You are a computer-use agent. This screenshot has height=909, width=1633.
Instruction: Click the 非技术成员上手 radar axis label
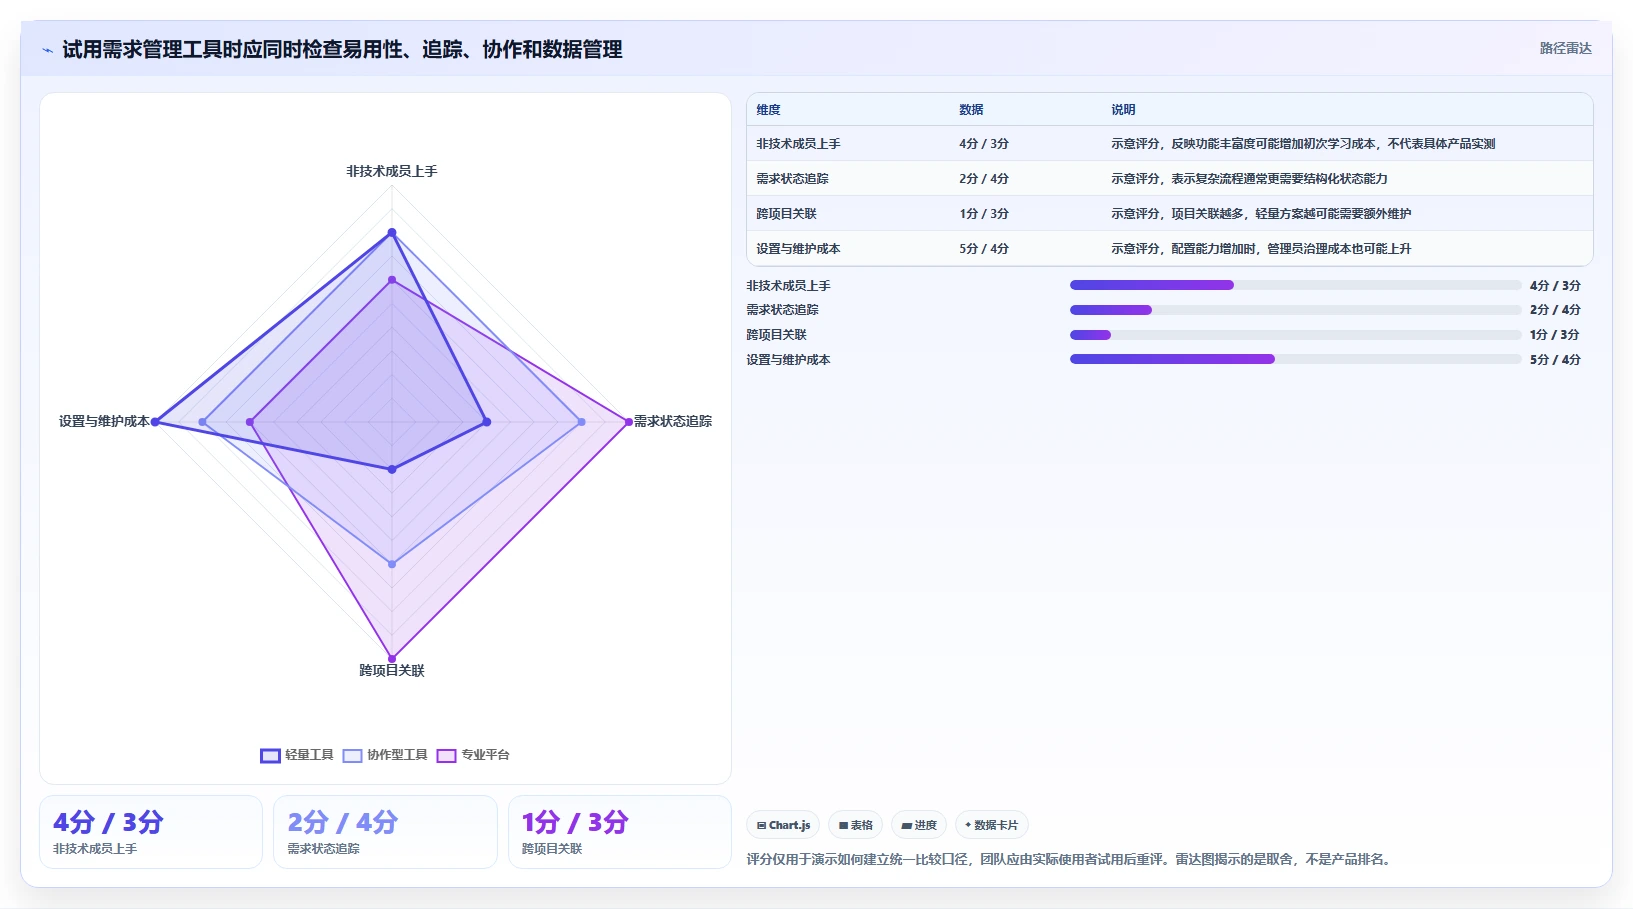point(392,171)
